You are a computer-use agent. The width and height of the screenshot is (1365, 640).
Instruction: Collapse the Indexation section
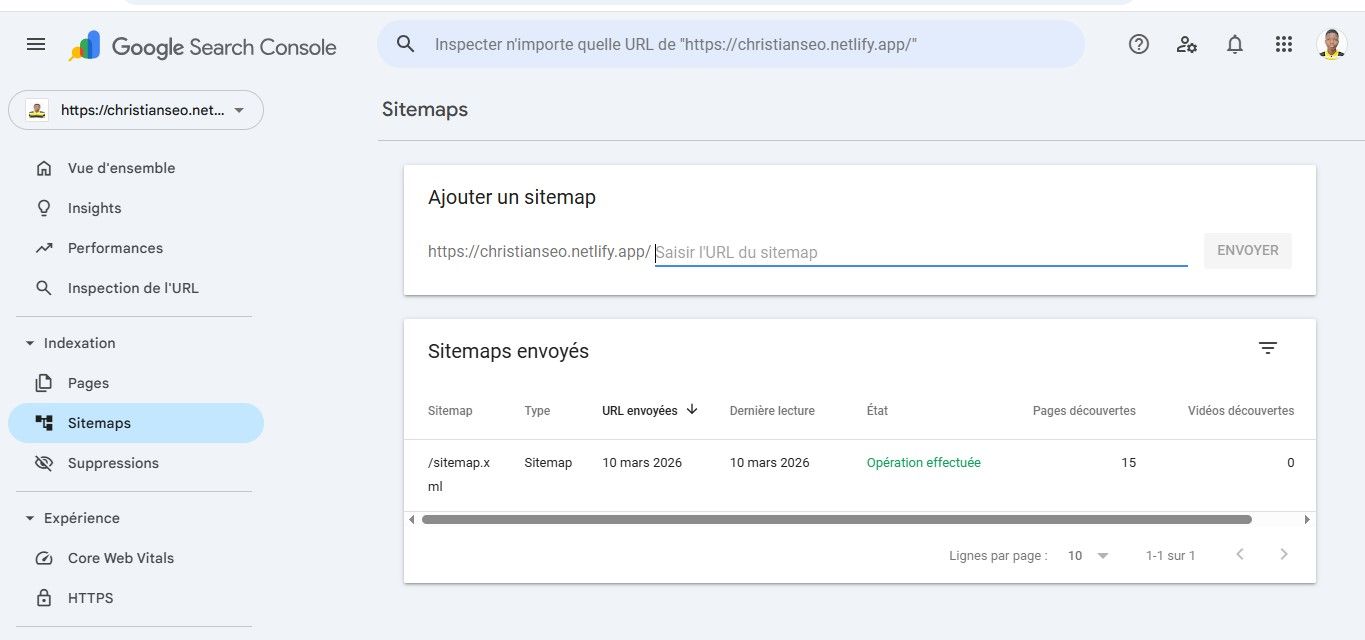click(30, 343)
